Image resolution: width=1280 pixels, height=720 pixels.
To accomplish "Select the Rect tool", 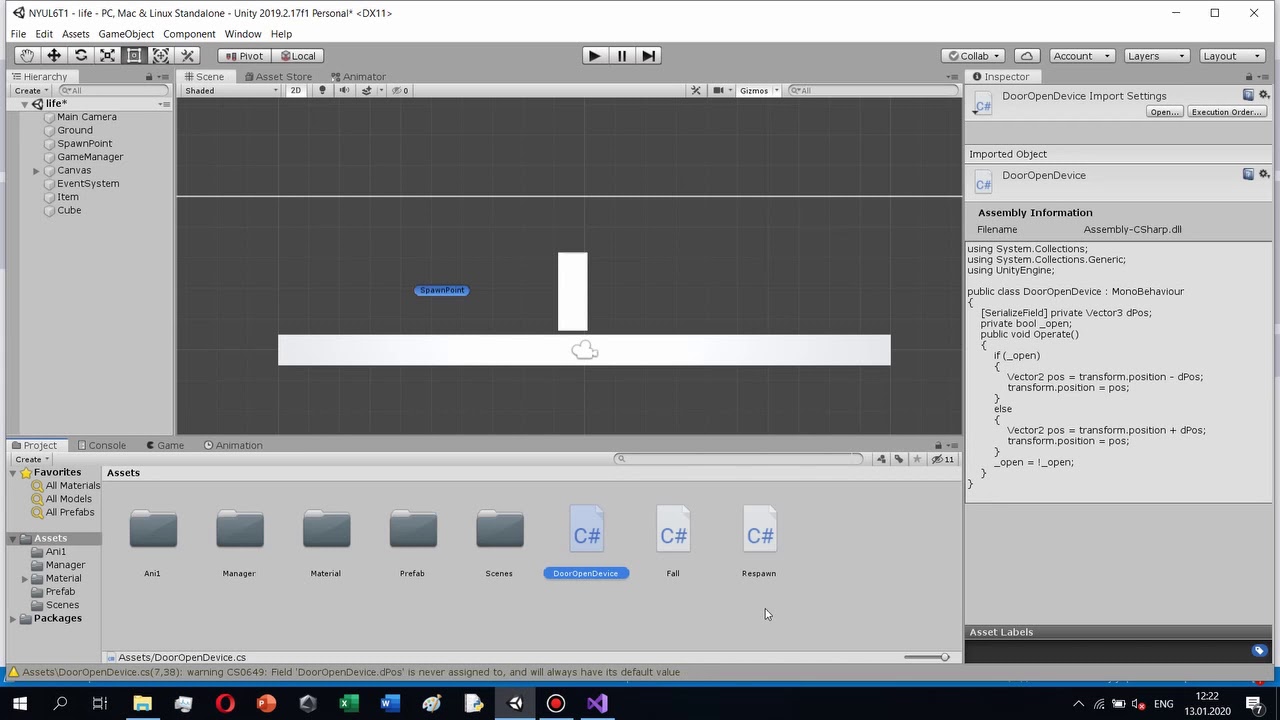I will (x=134, y=56).
